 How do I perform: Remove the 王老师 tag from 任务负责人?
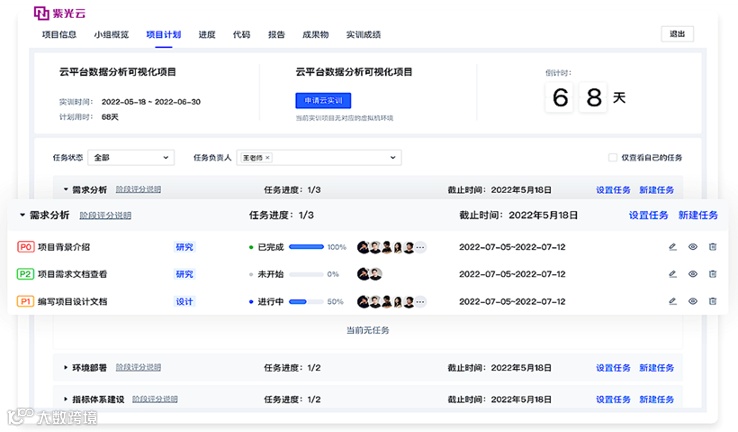click(267, 158)
